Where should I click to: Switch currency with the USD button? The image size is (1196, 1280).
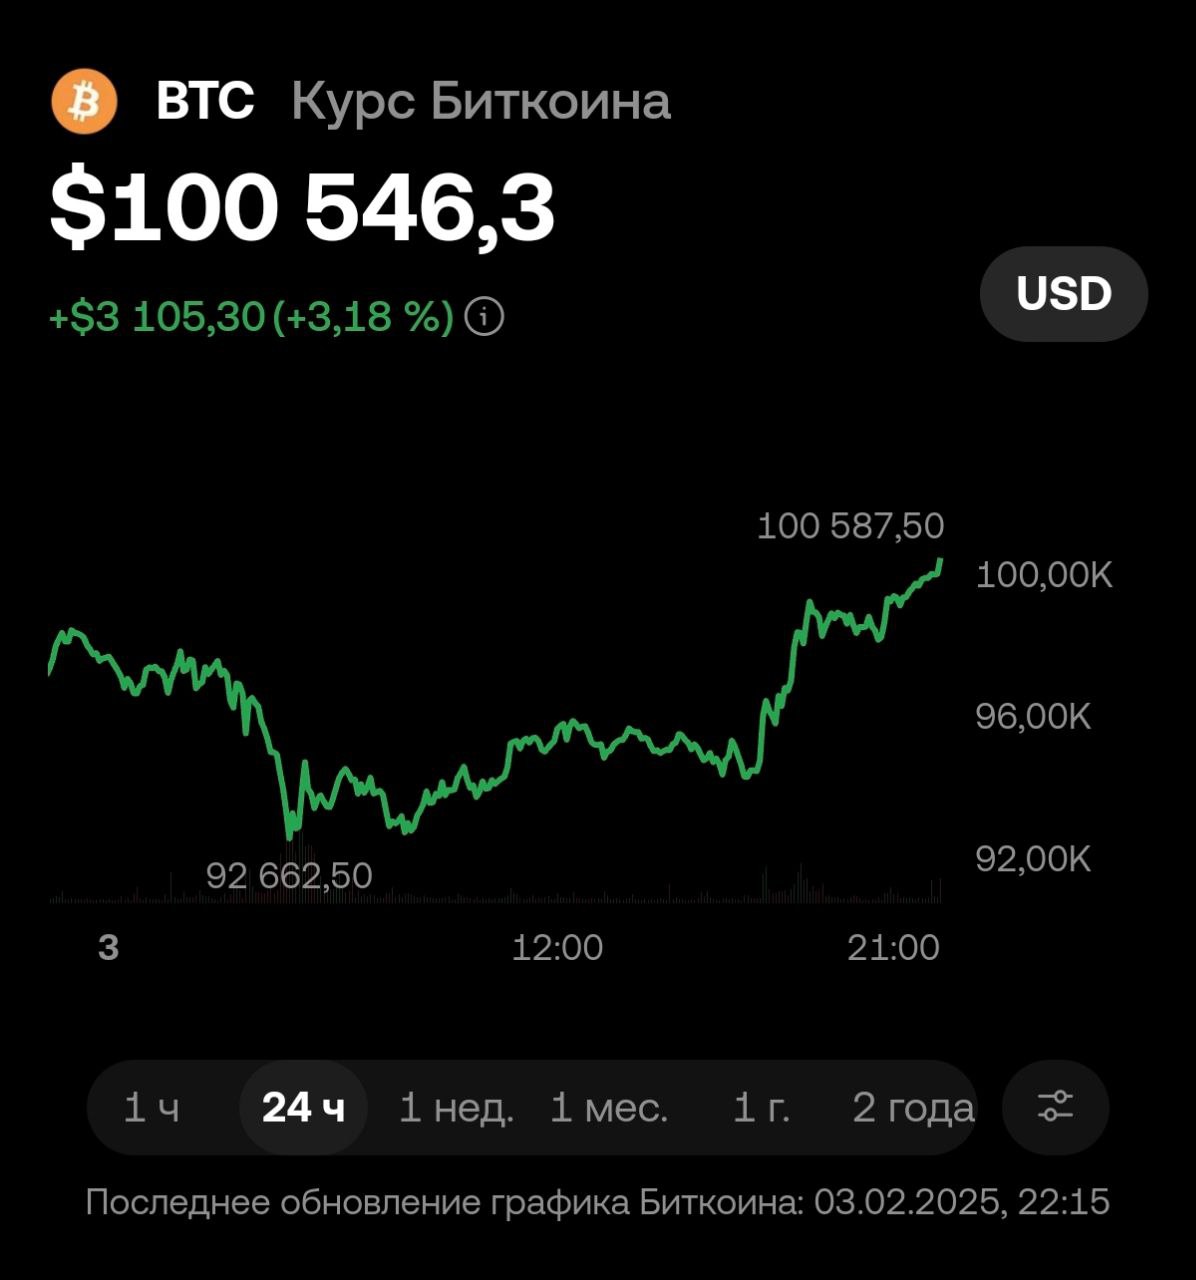[x=1064, y=293]
